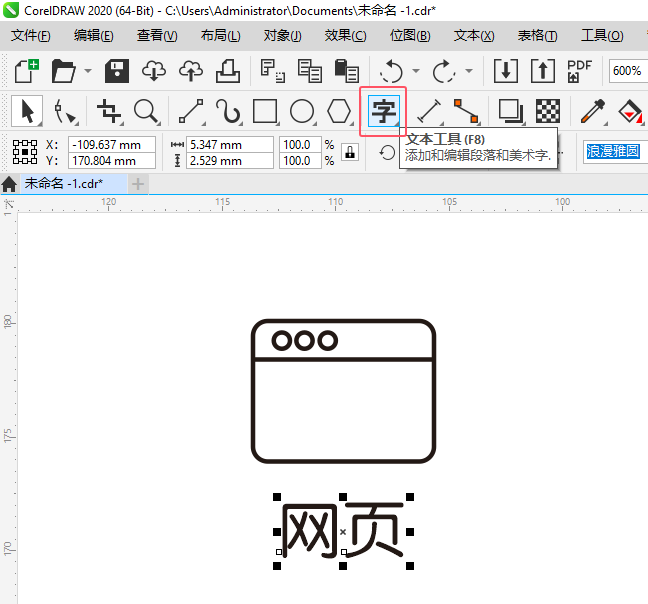Select the Artistic media curve tool
The image size is (648, 604).
coord(228,111)
